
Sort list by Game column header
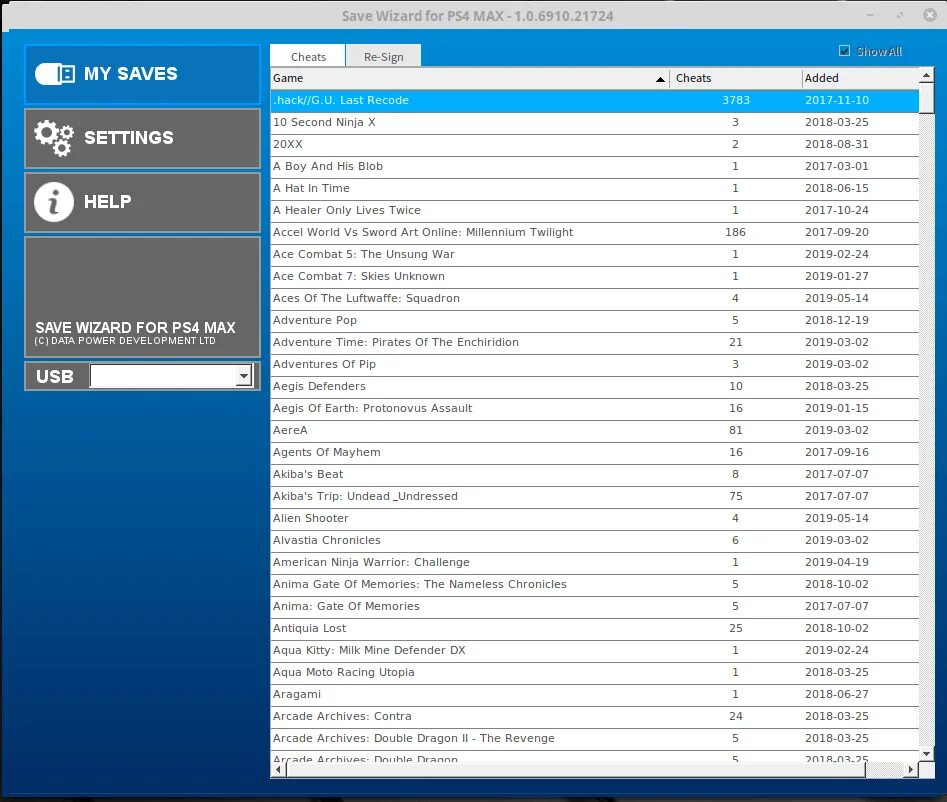point(470,78)
